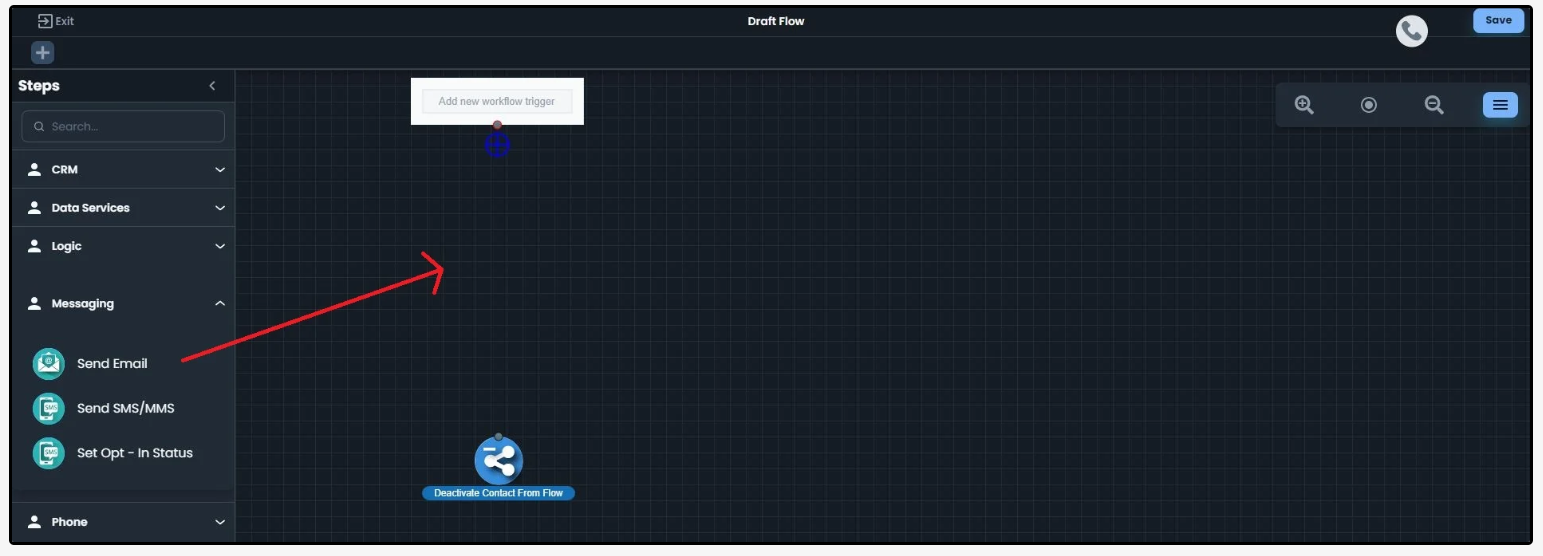Click the Add new workflow trigger box
This screenshot has height=556, width=1543.
pyautogui.click(x=497, y=101)
